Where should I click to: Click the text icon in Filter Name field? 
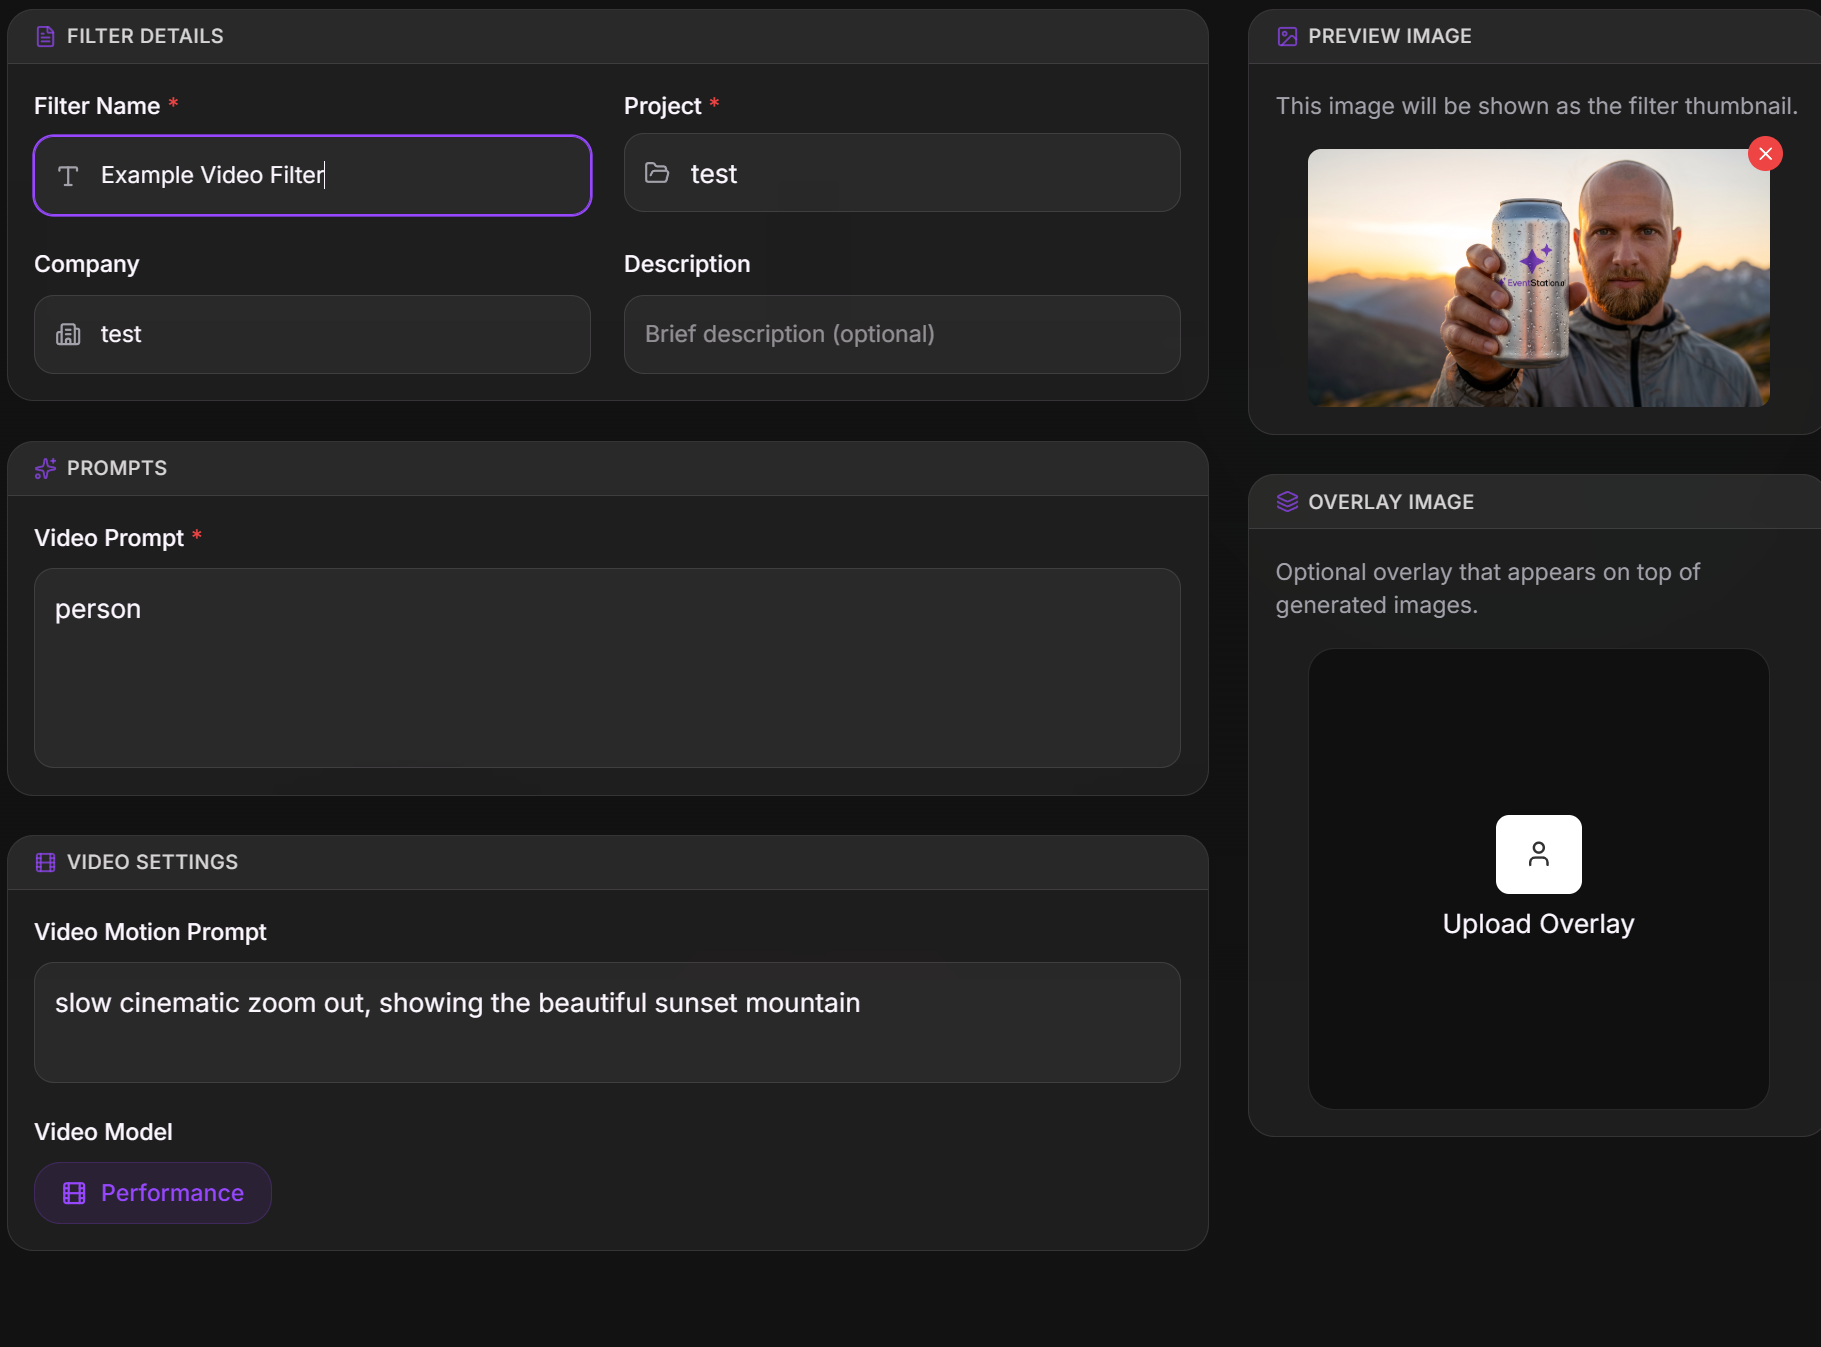(68, 176)
